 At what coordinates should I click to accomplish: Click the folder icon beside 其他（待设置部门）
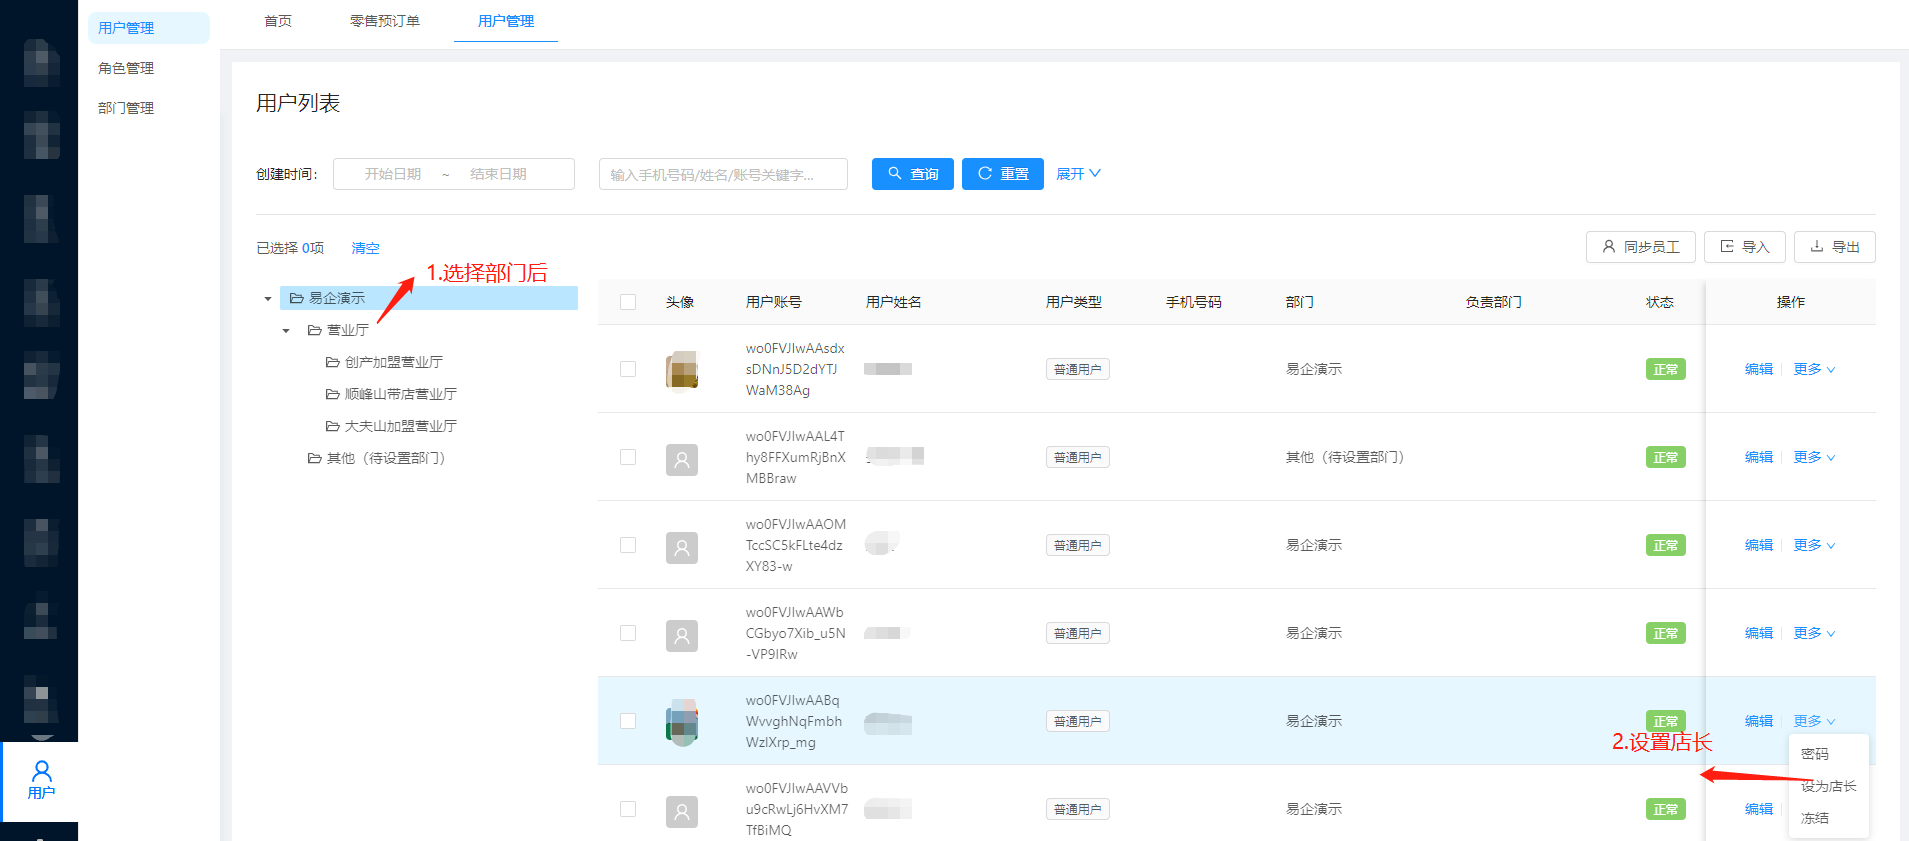point(315,458)
